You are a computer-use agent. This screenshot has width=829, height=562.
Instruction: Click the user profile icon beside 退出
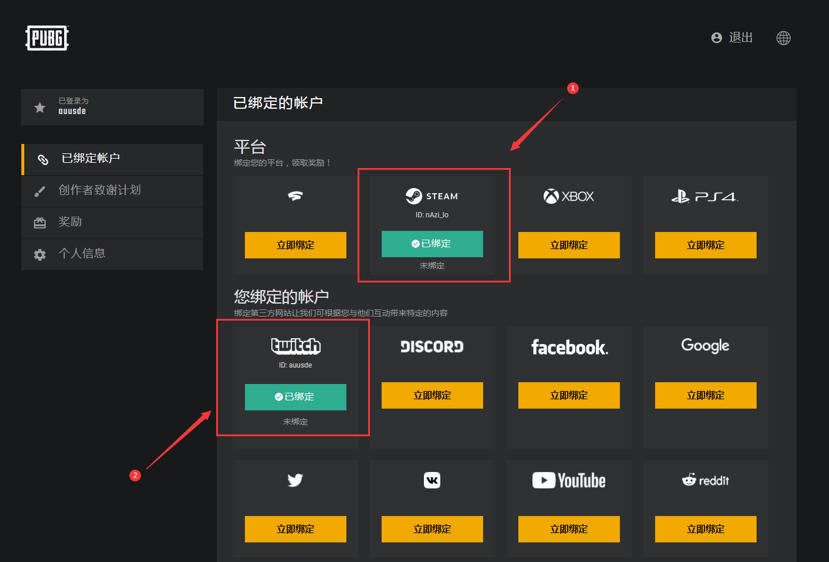coord(716,38)
